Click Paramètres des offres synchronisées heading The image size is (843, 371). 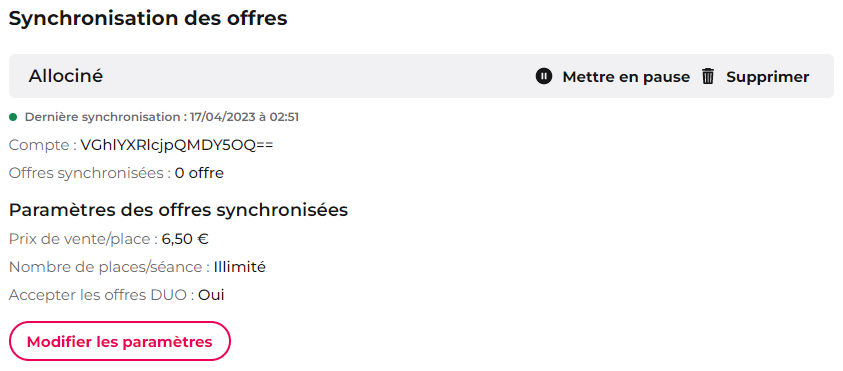tap(178, 210)
